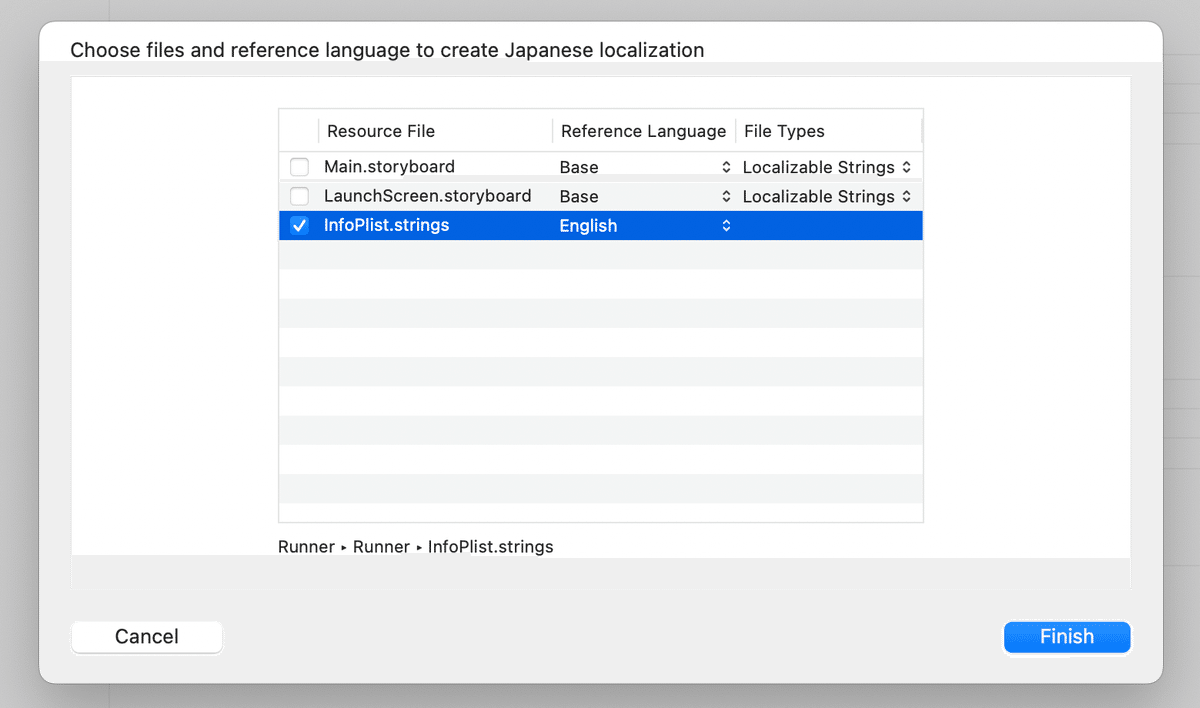The image size is (1200, 708).
Task: Click the Cancel button
Action: pos(147,637)
